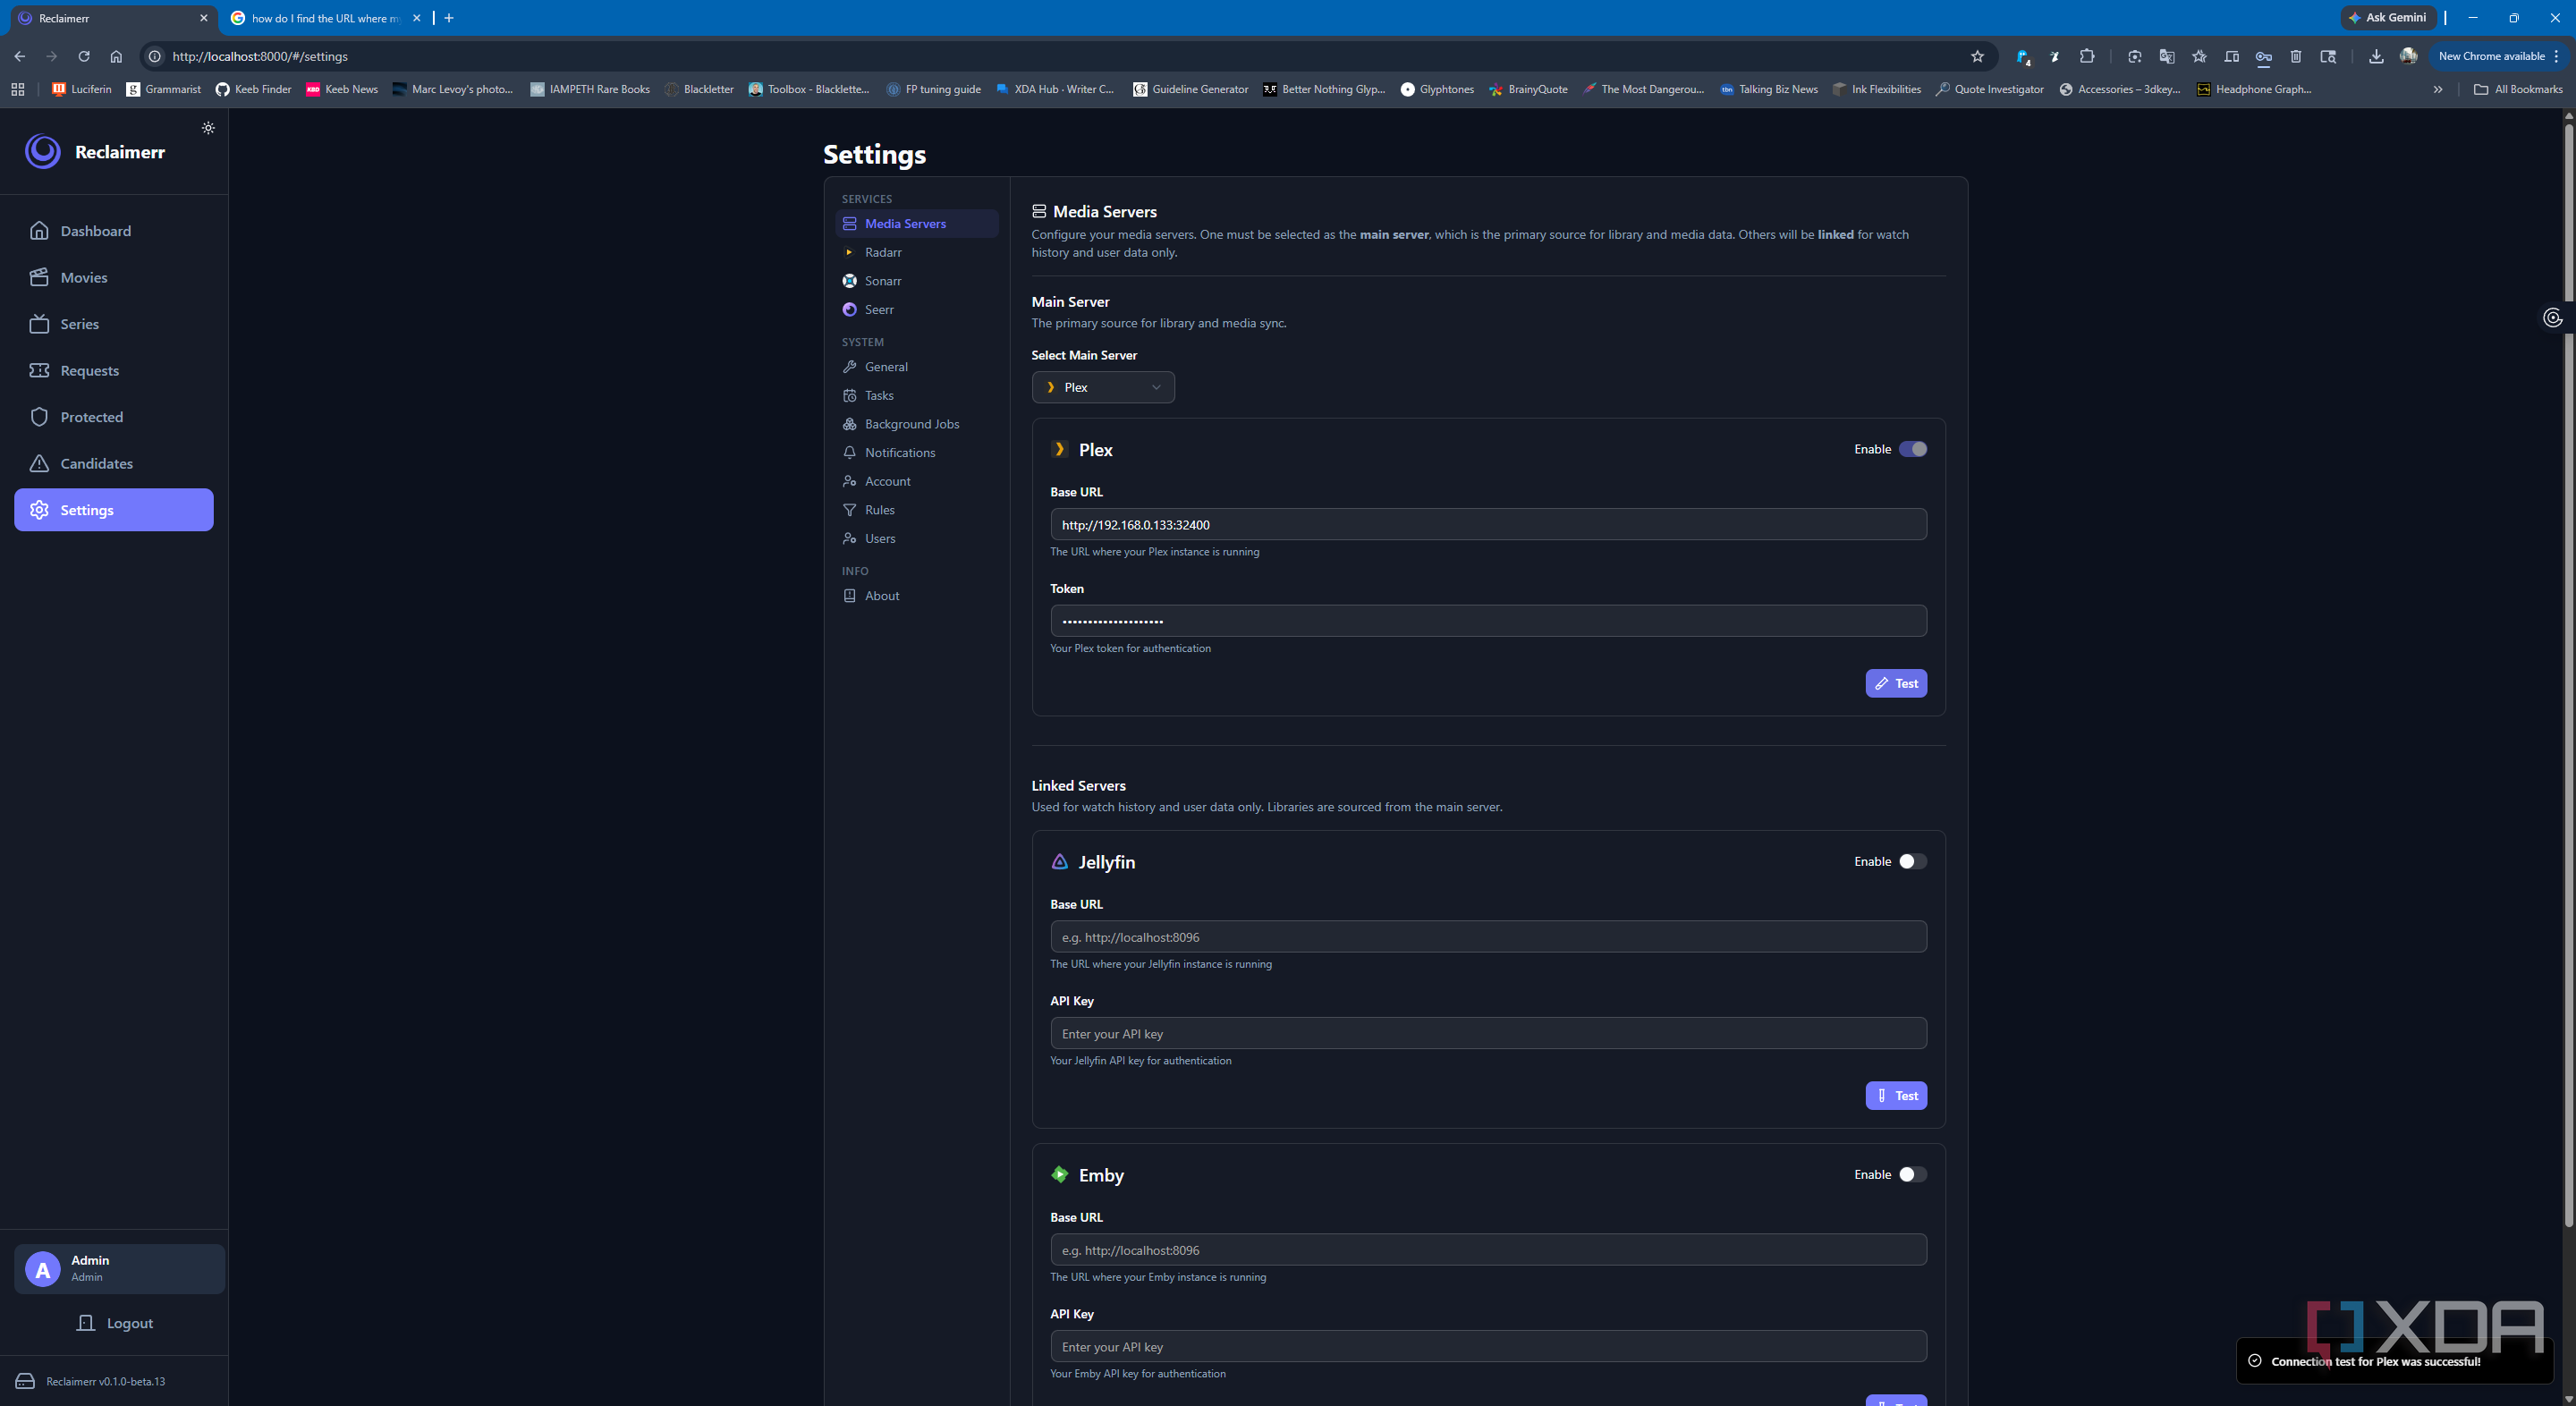
Task: Click the Jellyfin Base URL field
Action: [1488, 937]
